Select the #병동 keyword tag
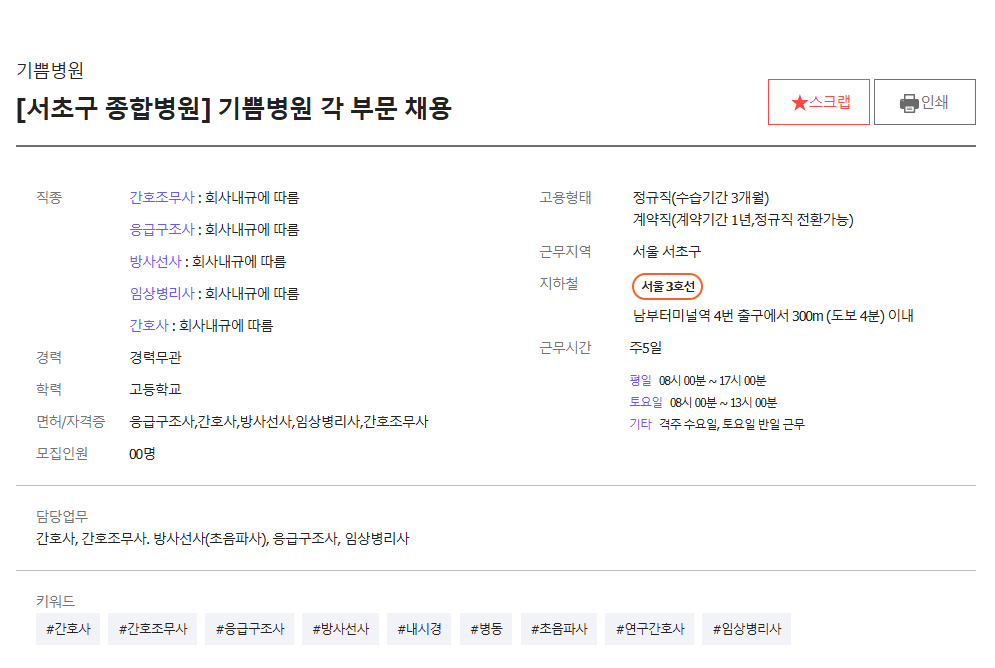 point(486,629)
